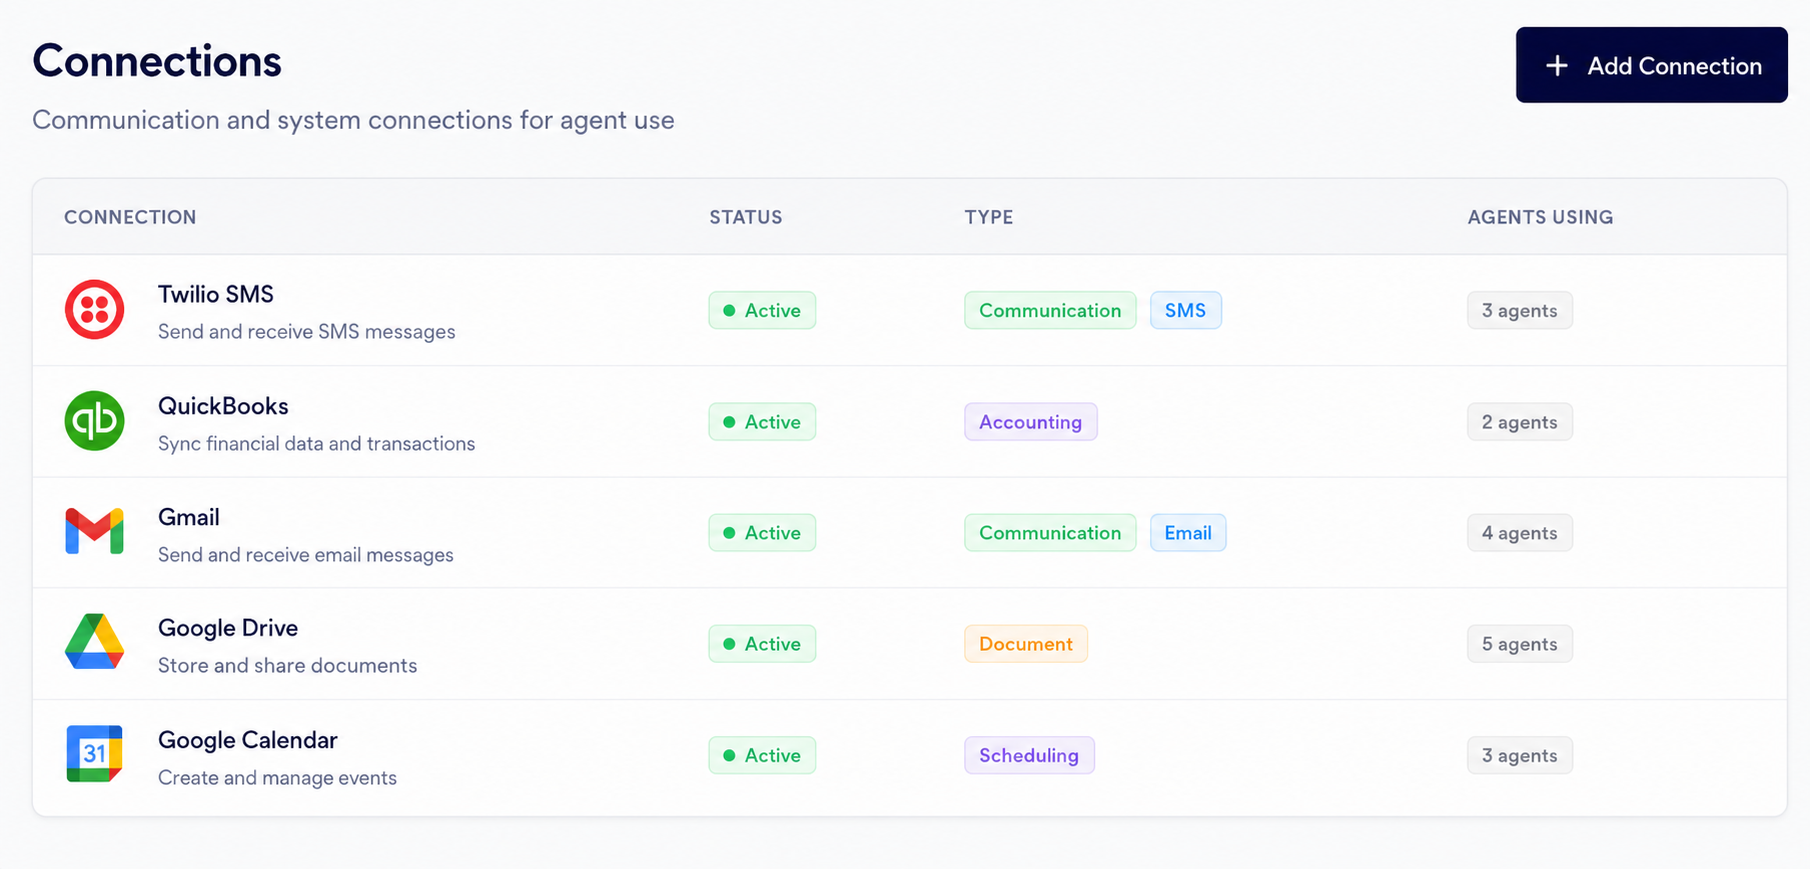Click the Google Calendar icon
This screenshot has width=1810, height=869.
(94, 754)
